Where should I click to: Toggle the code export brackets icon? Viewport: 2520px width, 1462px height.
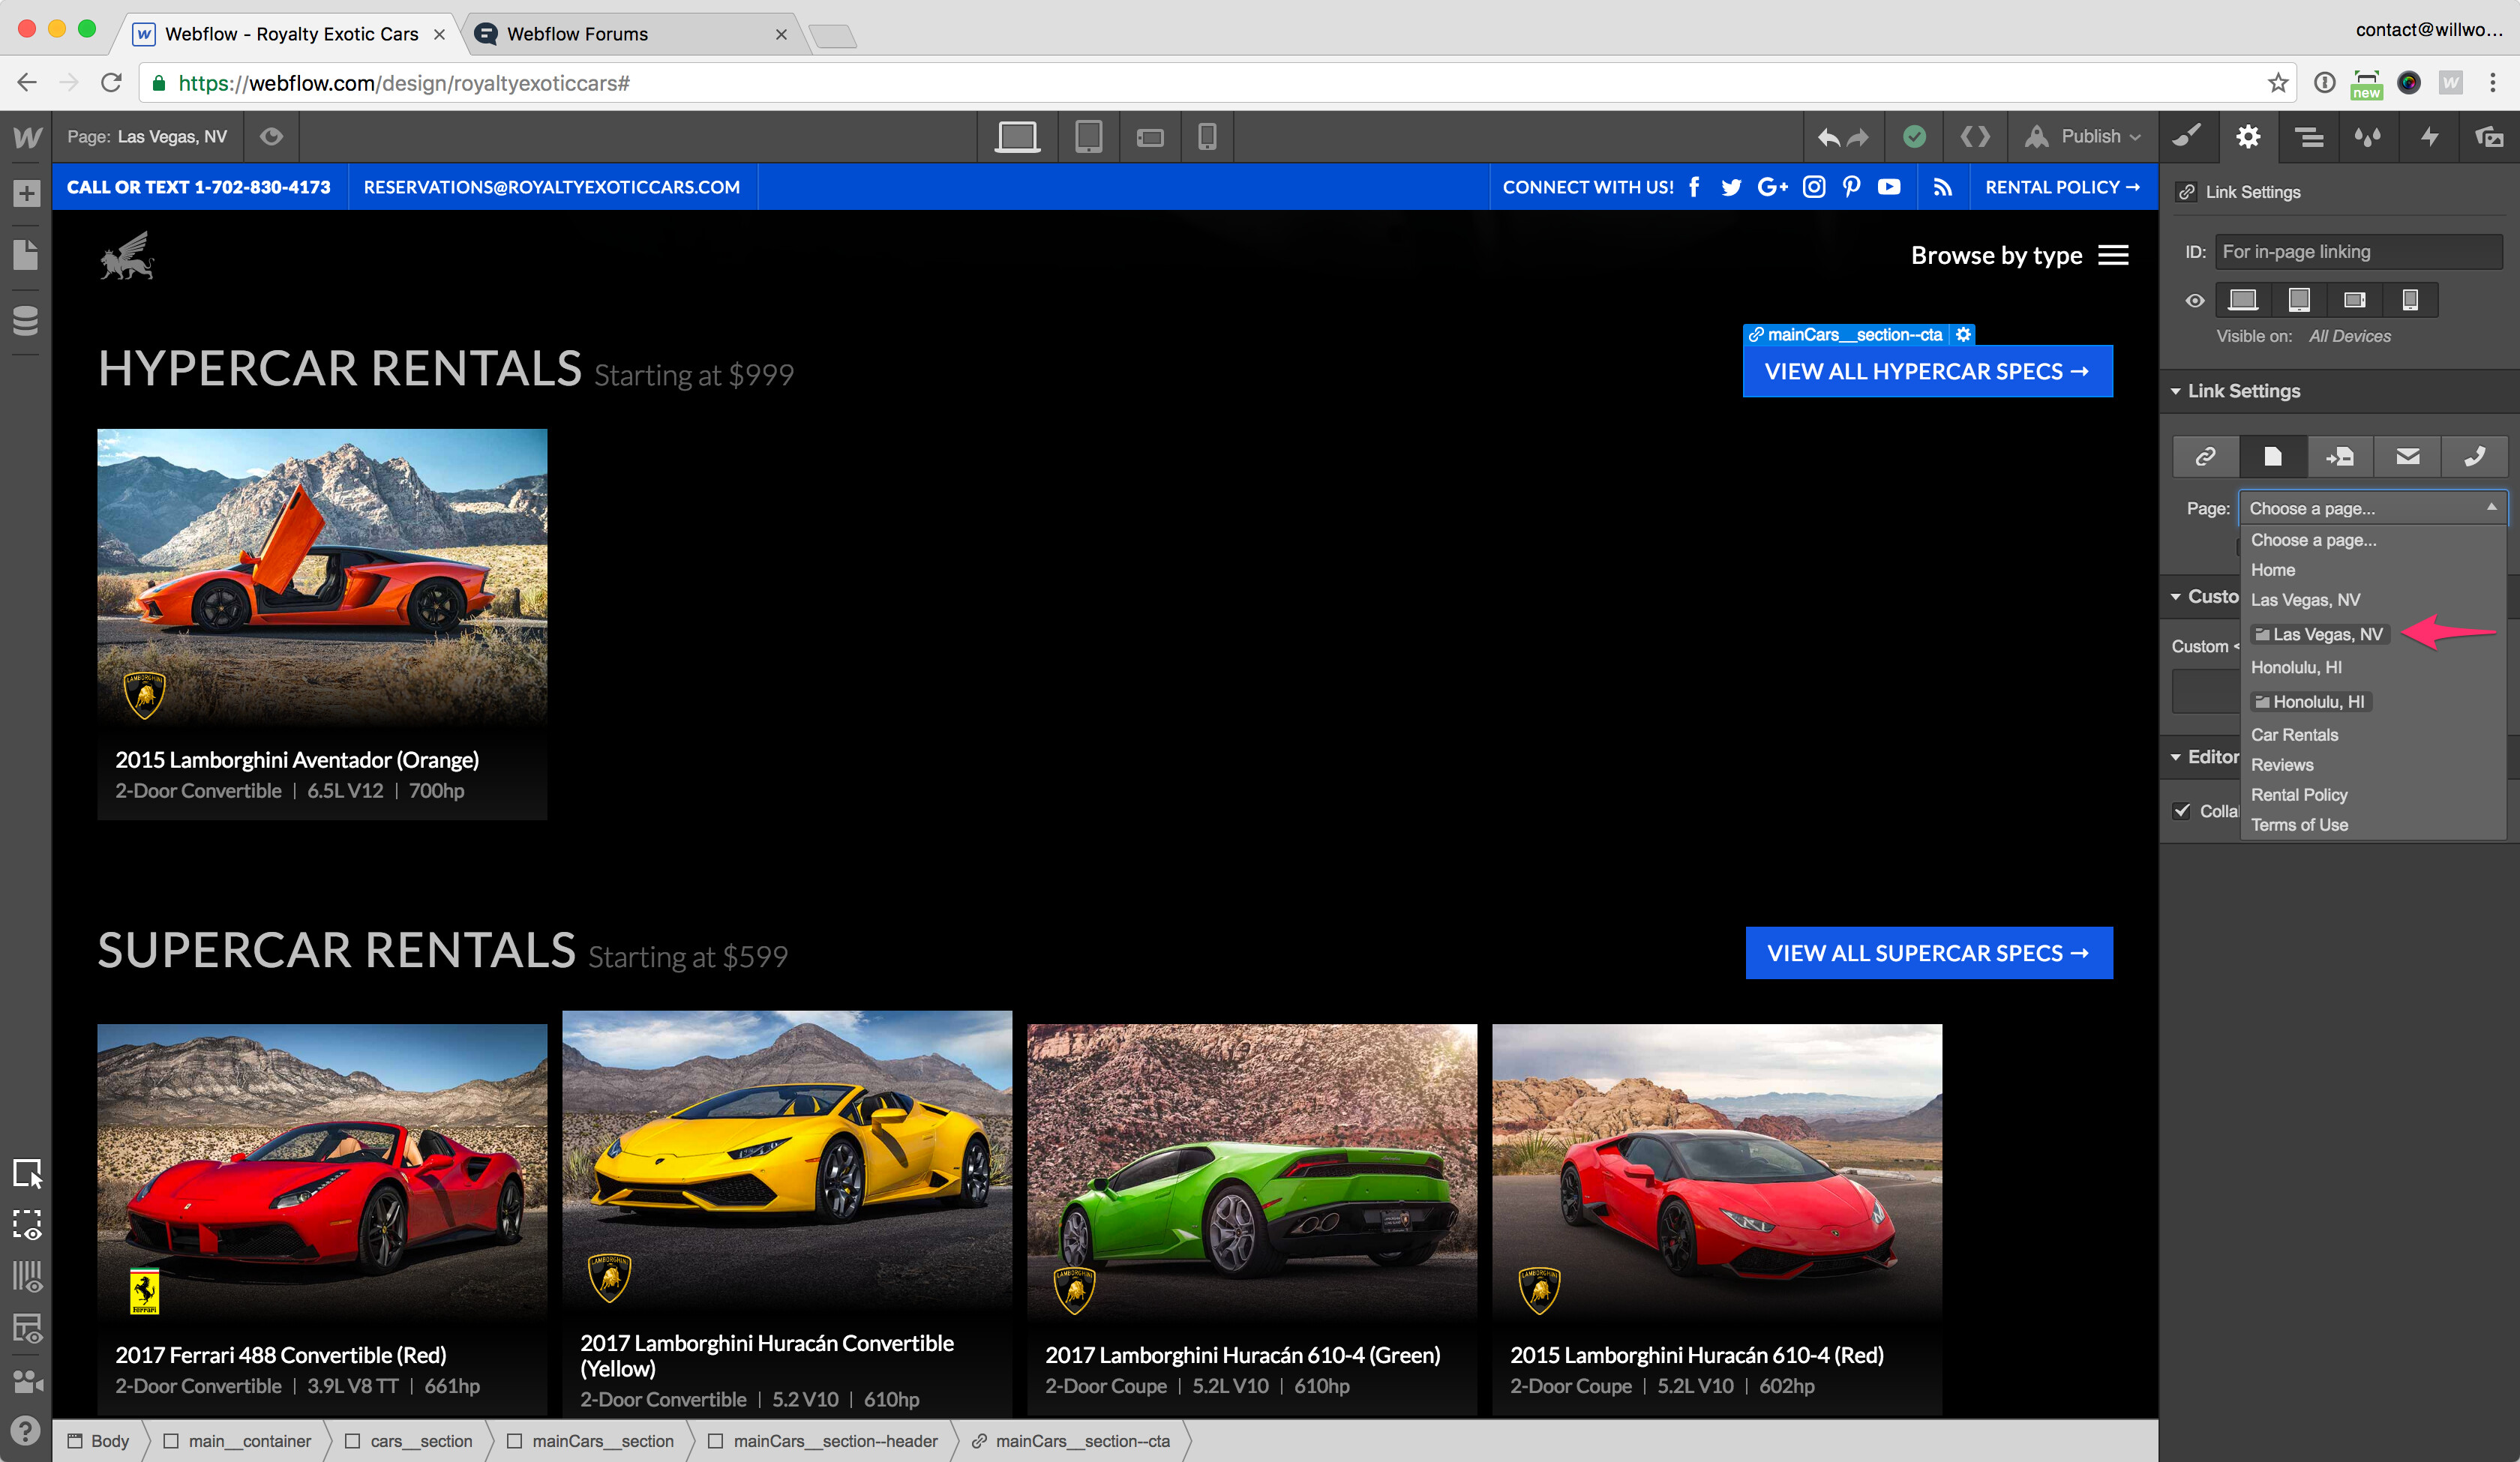pos(1974,136)
